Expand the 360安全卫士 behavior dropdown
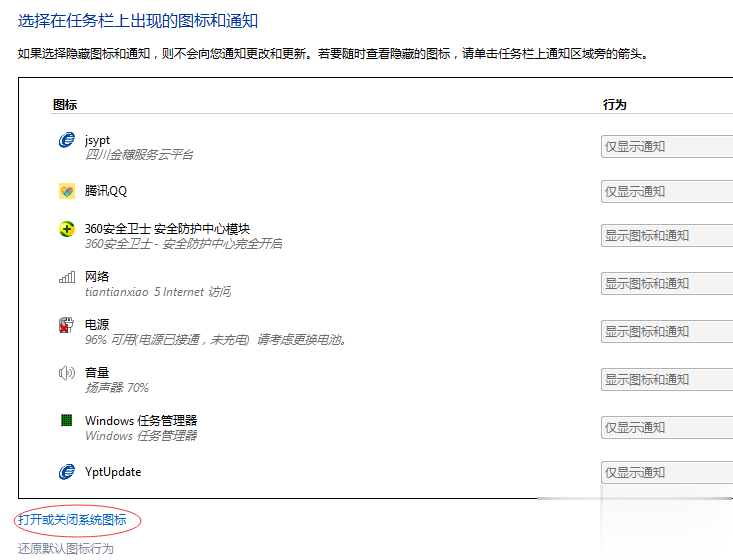This screenshot has width=733, height=560. [666, 236]
